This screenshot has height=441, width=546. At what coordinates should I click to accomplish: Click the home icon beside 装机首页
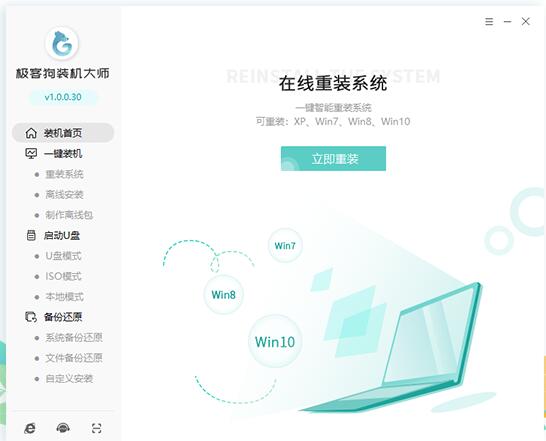click(x=31, y=133)
